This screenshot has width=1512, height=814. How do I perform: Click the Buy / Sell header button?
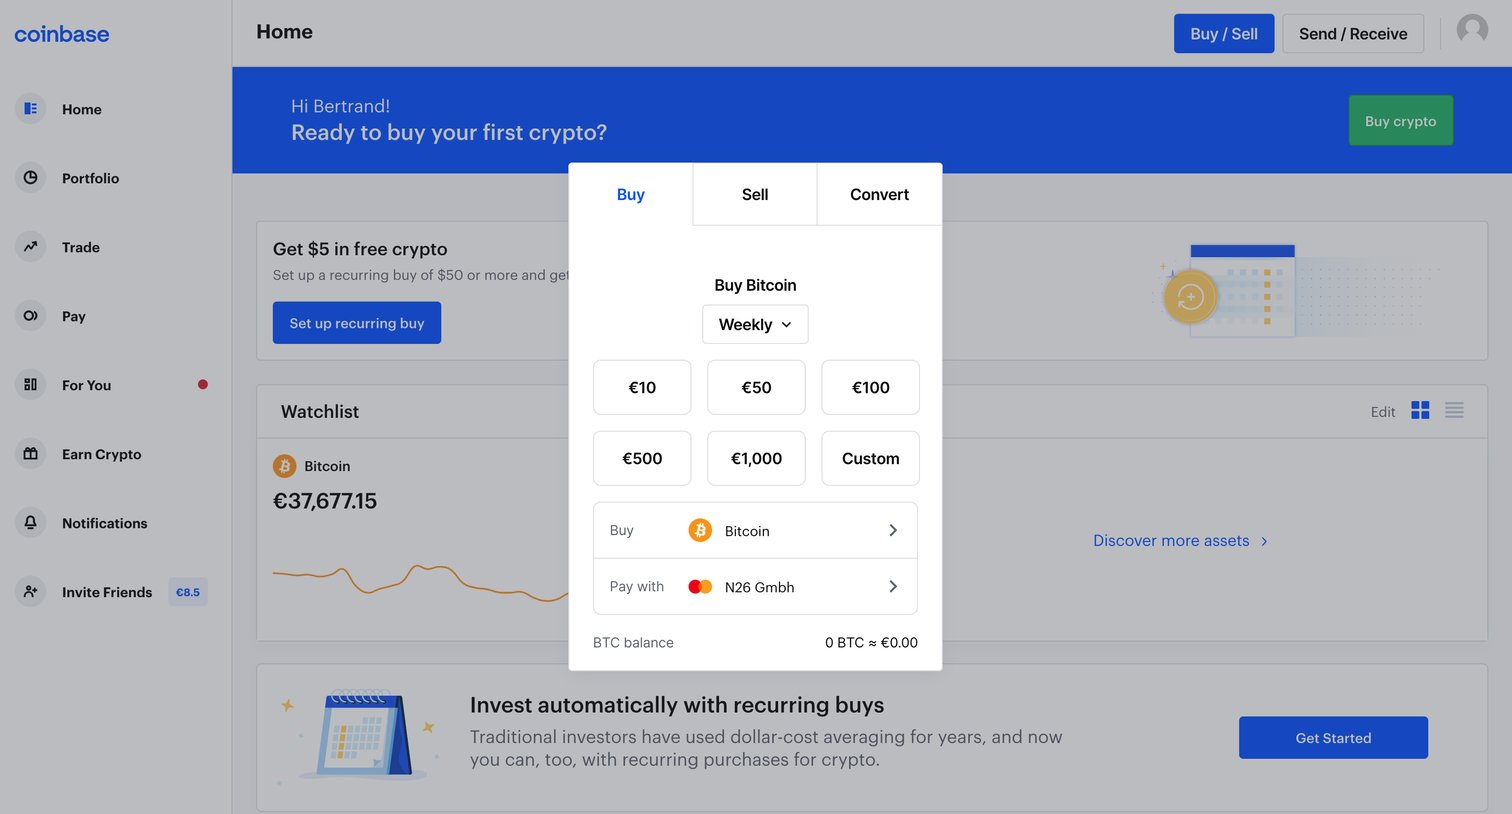[x=1224, y=33]
